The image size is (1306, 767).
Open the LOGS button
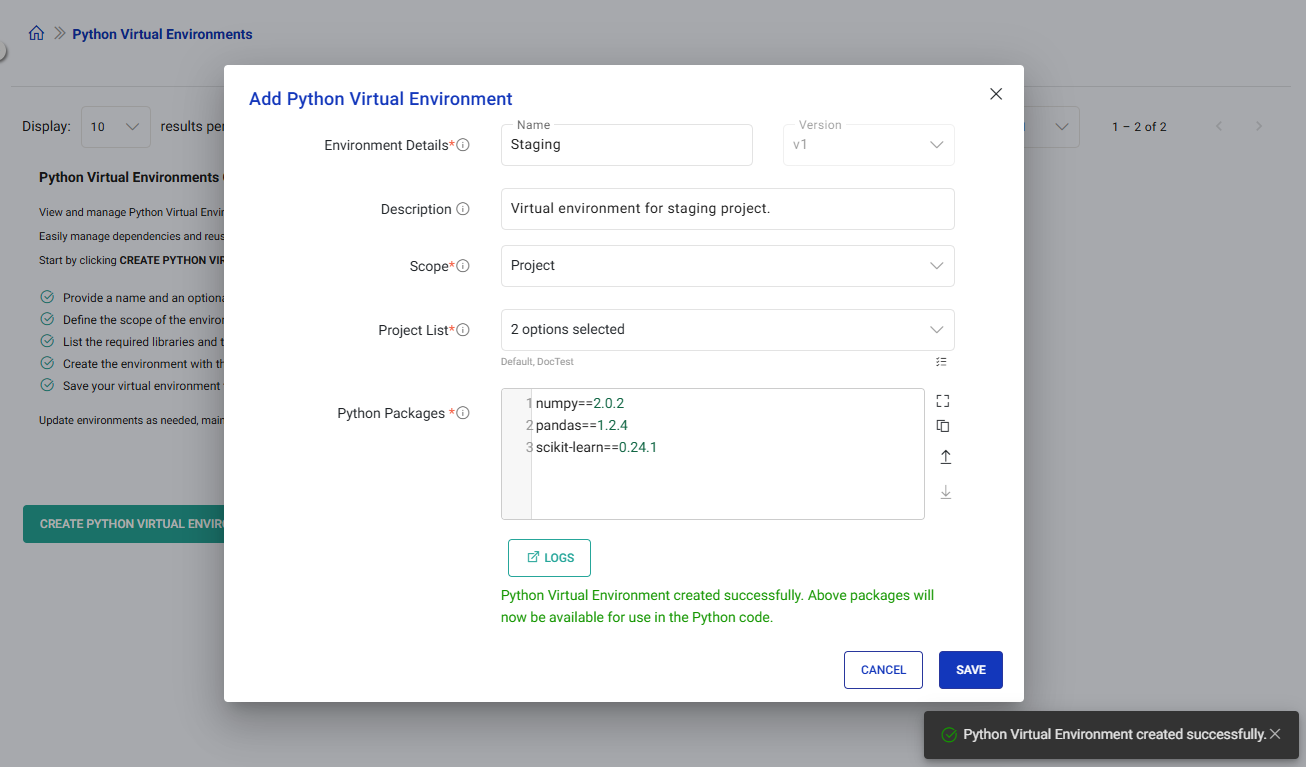coord(549,558)
